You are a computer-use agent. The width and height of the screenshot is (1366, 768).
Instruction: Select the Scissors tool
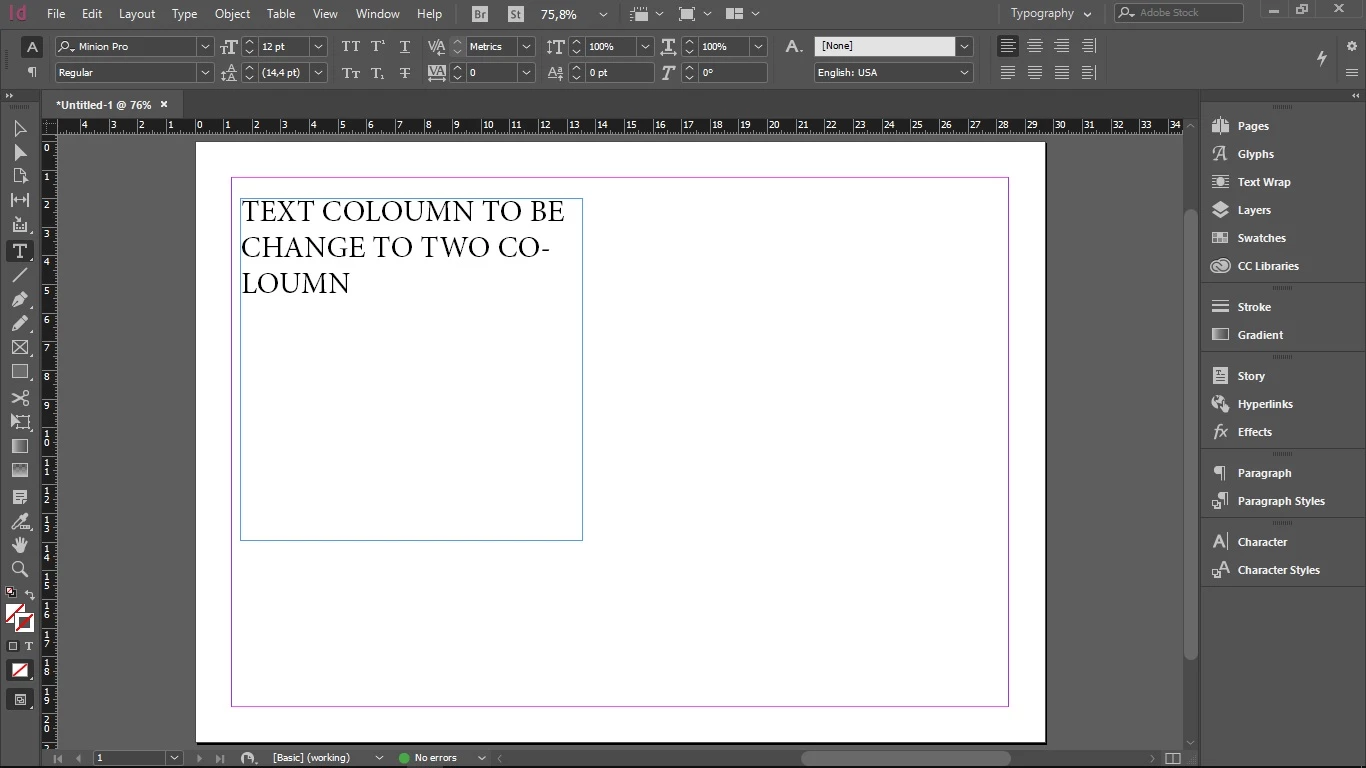click(x=20, y=397)
